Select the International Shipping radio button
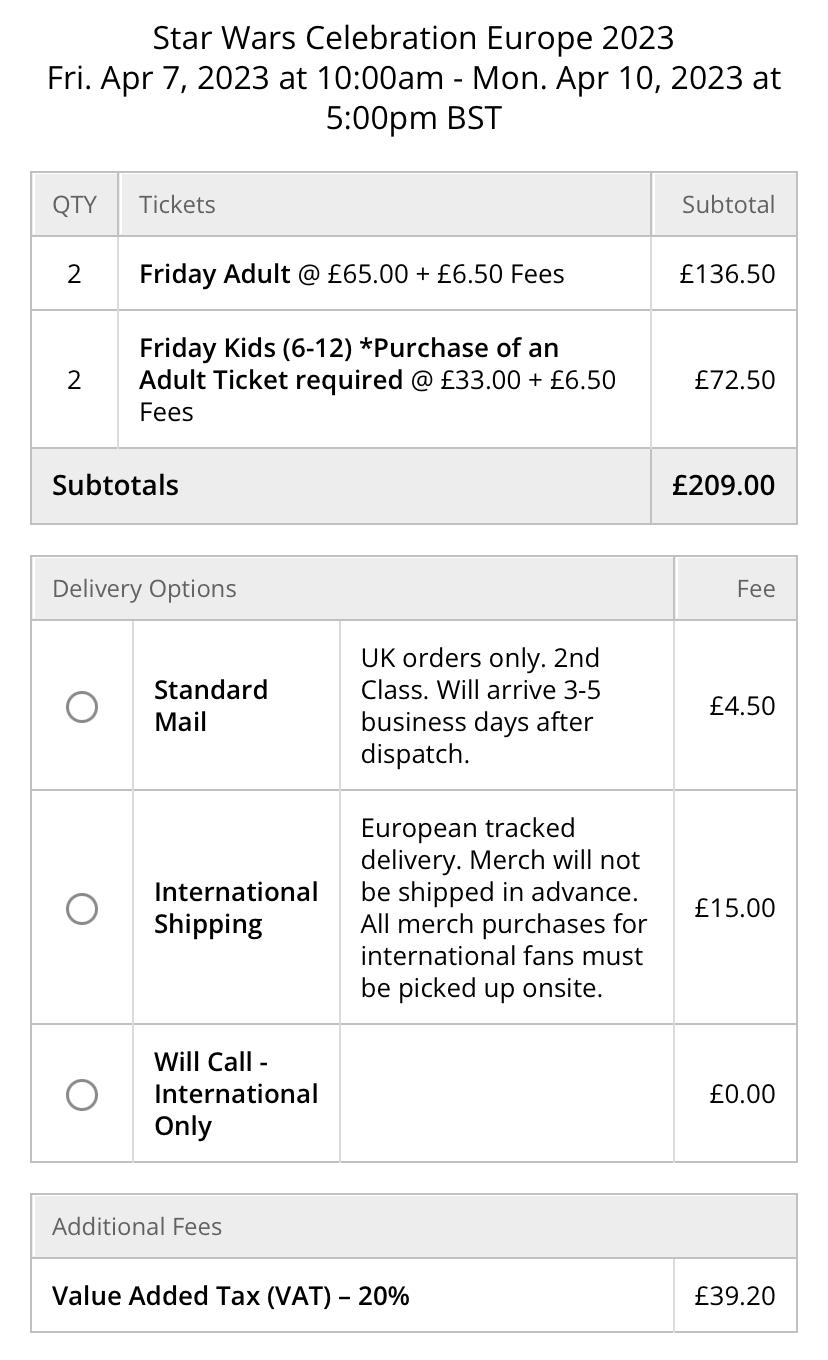This screenshot has height=1360, width=828. pos(82,908)
